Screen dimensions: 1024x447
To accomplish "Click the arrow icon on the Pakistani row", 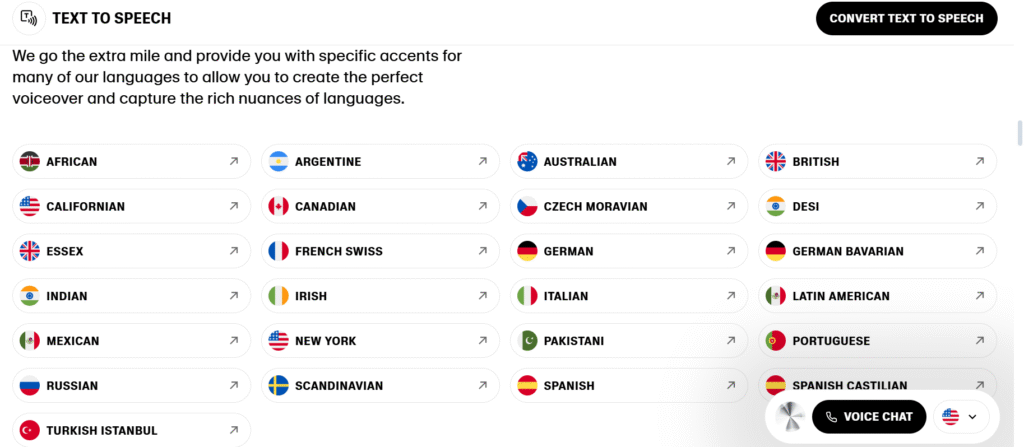I will (x=731, y=340).
